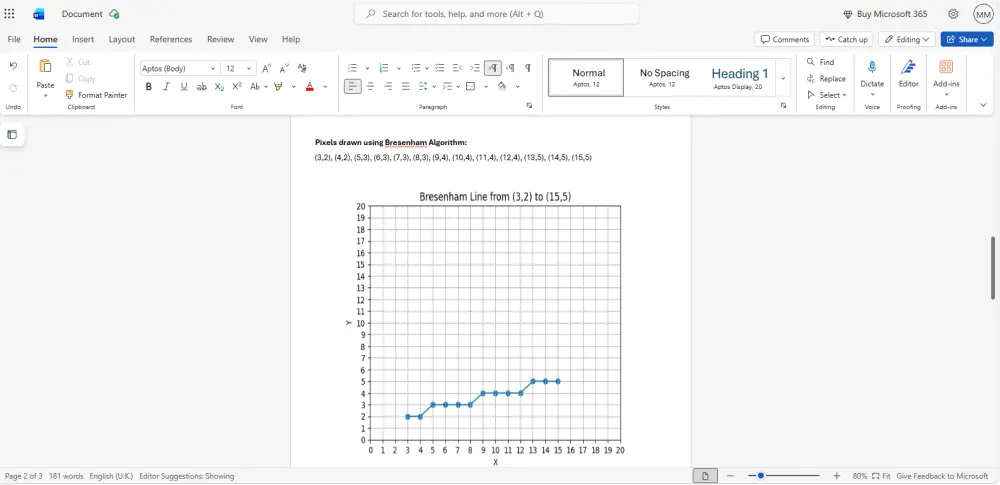The image size is (1000, 485).
Task: Click the zoom in plus button
Action: pyautogui.click(x=837, y=476)
